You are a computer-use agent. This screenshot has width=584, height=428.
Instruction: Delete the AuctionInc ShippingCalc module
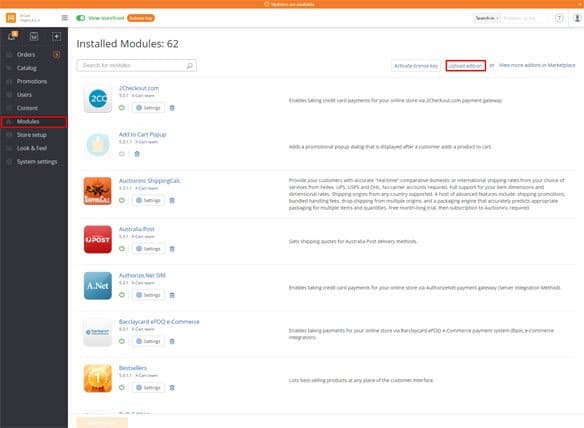click(172, 200)
